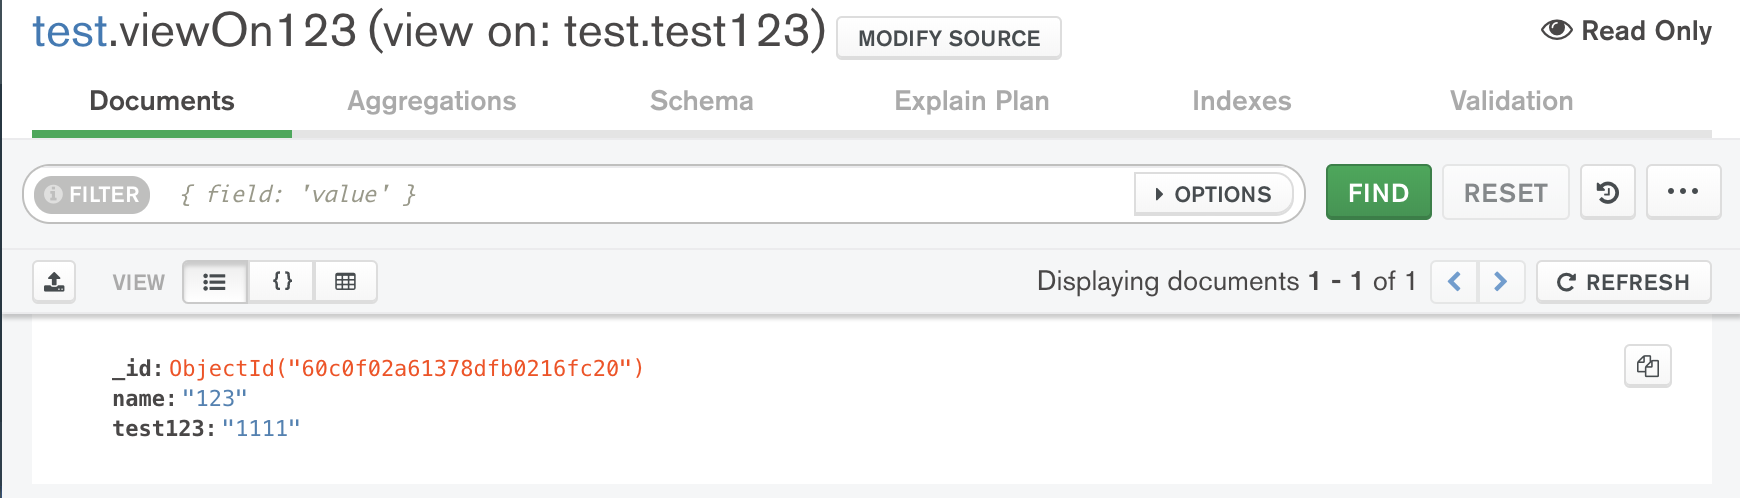Open the three-dot query menu
The height and width of the screenshot is (498, 1740).
pyautogui.click(x=1683, y=192)
